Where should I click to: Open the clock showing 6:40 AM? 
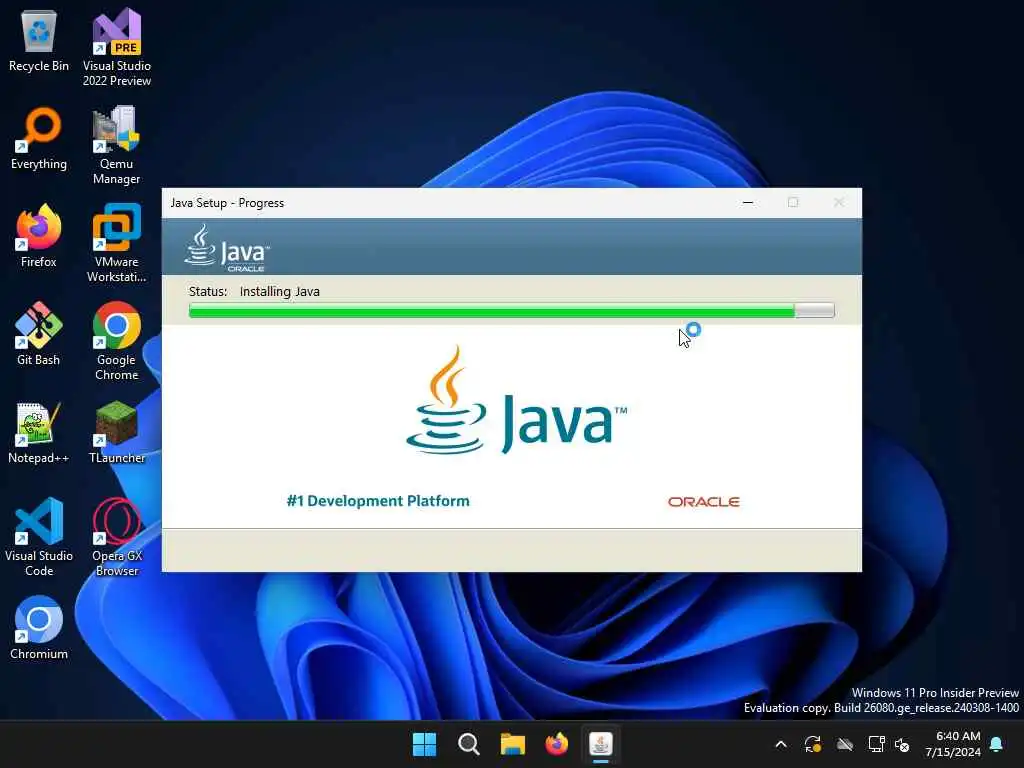tap(953, 744)
